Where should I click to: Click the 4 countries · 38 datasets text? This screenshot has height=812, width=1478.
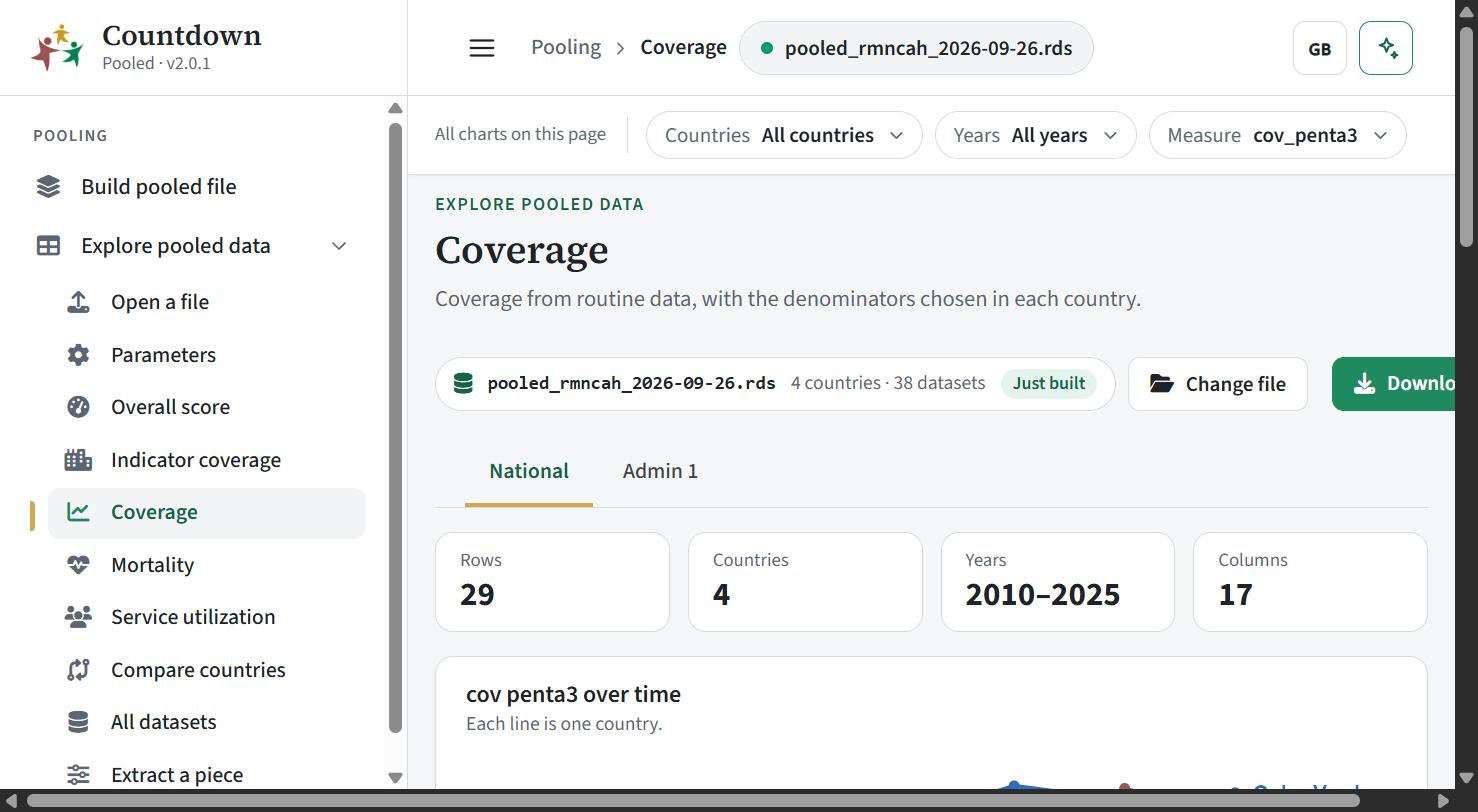point(888,383)
